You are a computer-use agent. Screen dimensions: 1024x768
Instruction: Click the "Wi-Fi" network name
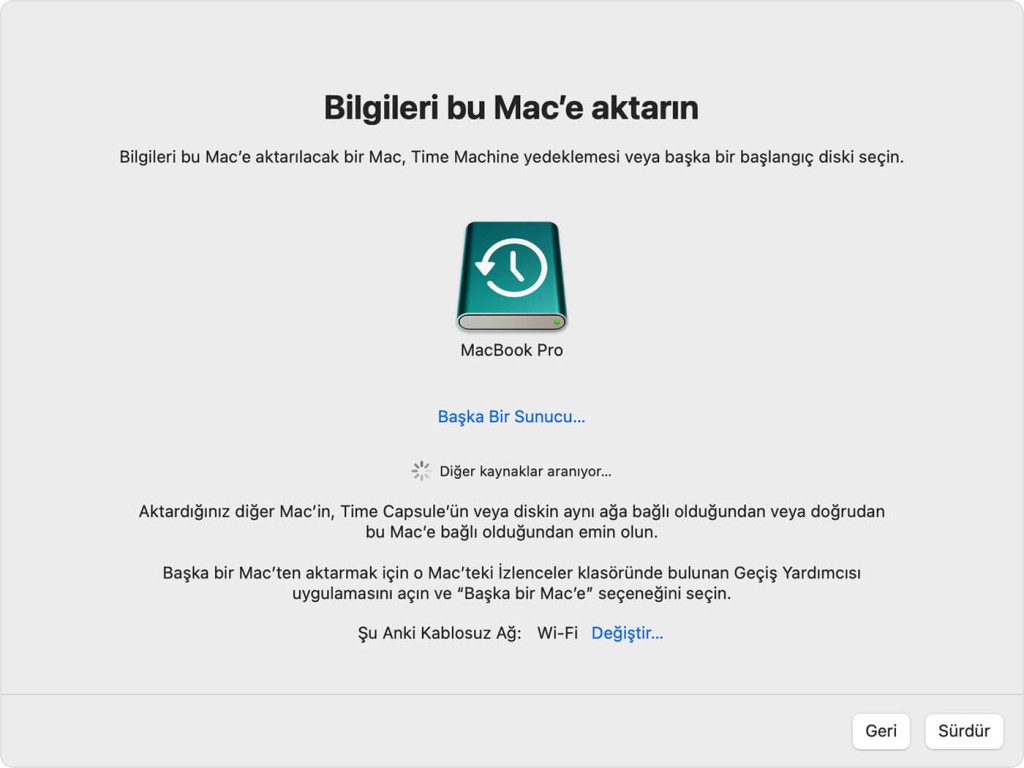click(x=557, y=633)
